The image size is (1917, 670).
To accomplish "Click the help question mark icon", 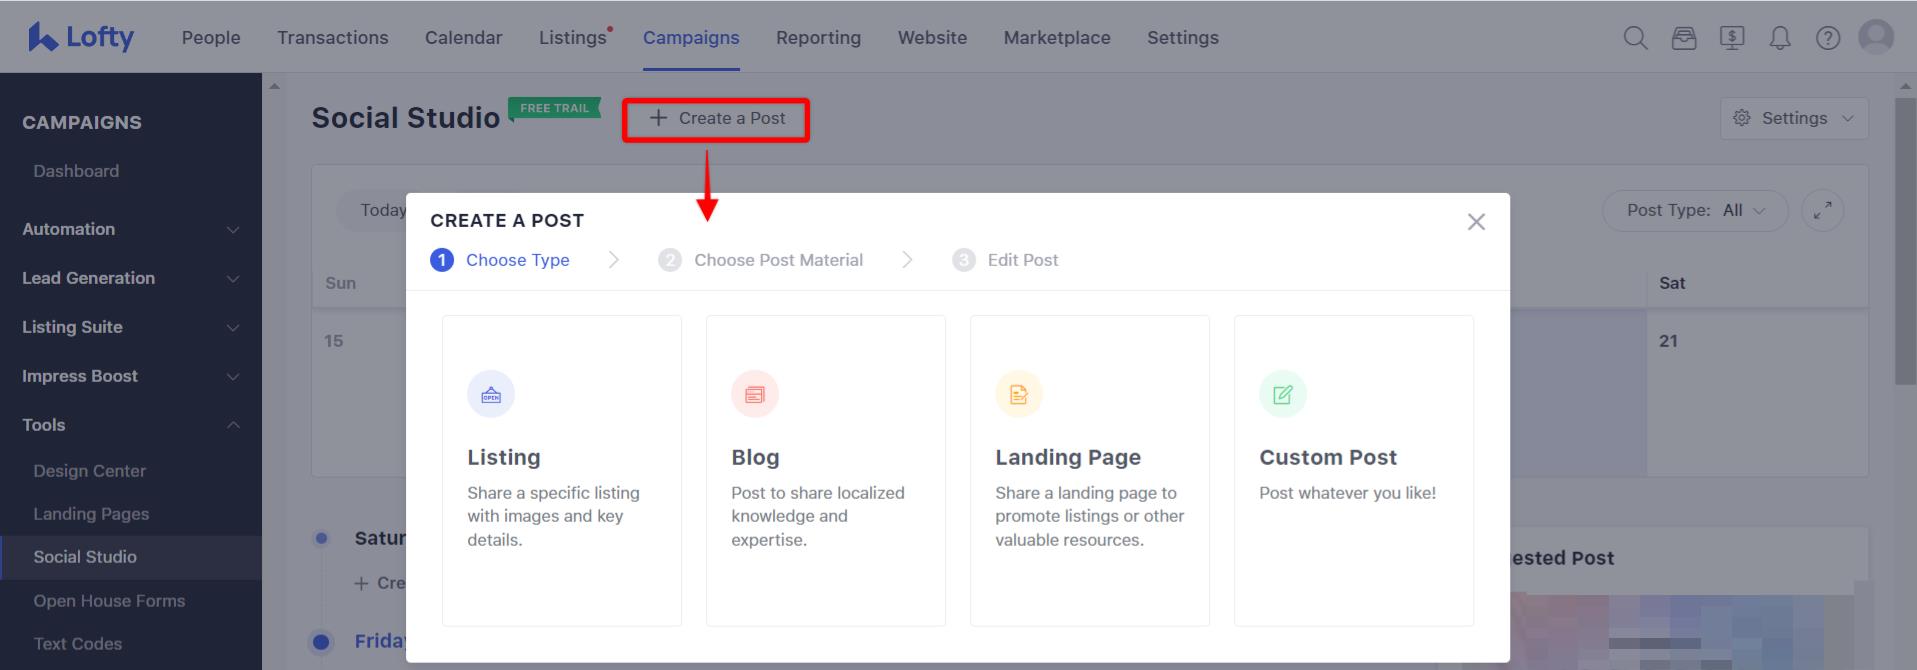I will point(1828,38).
